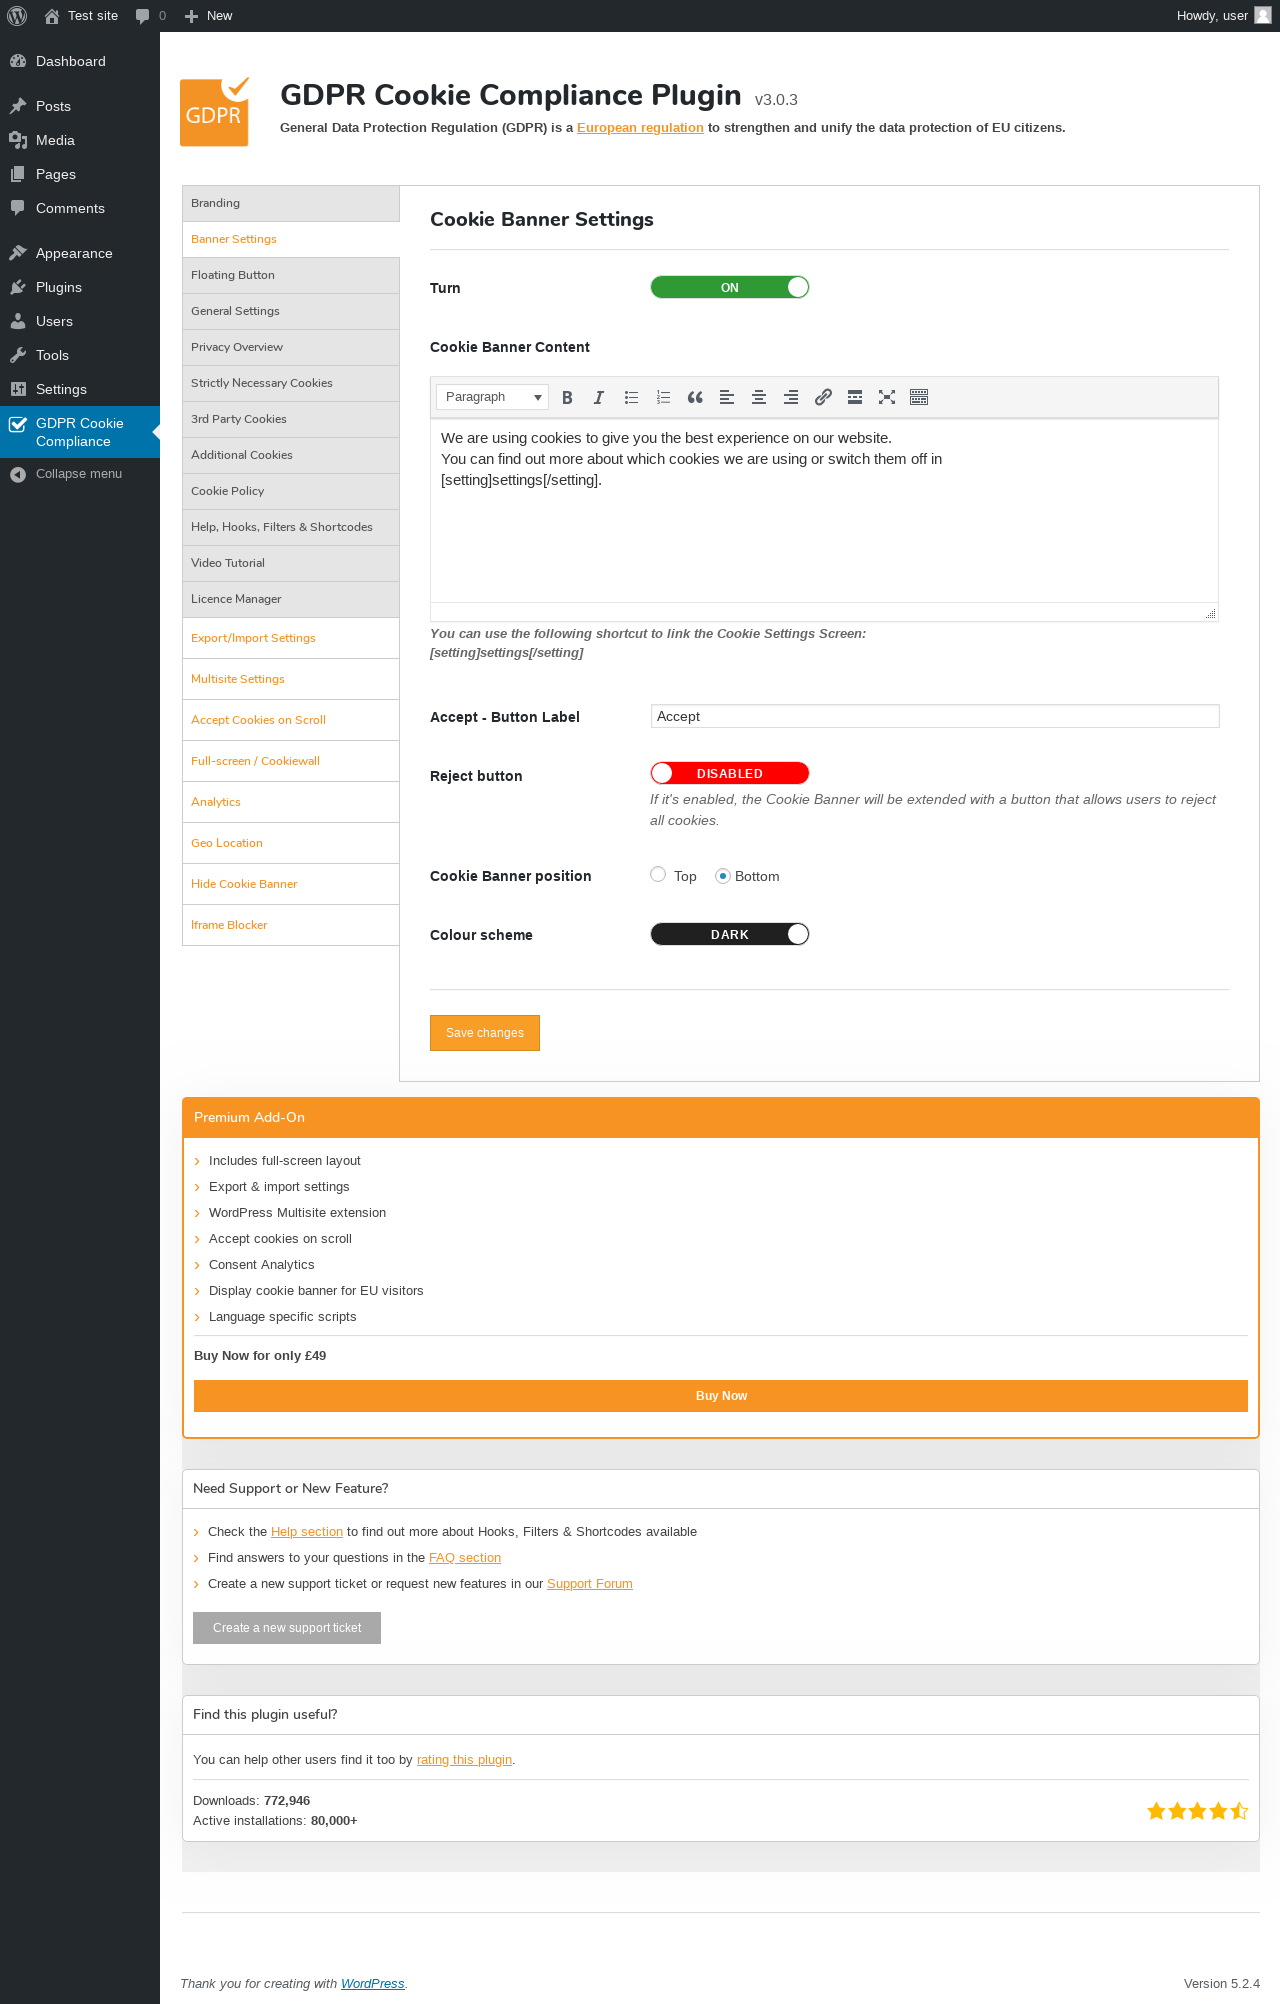
Task: Insert a link via the editor toolbar
Action: pyautogui.click(x=823, y=397)
